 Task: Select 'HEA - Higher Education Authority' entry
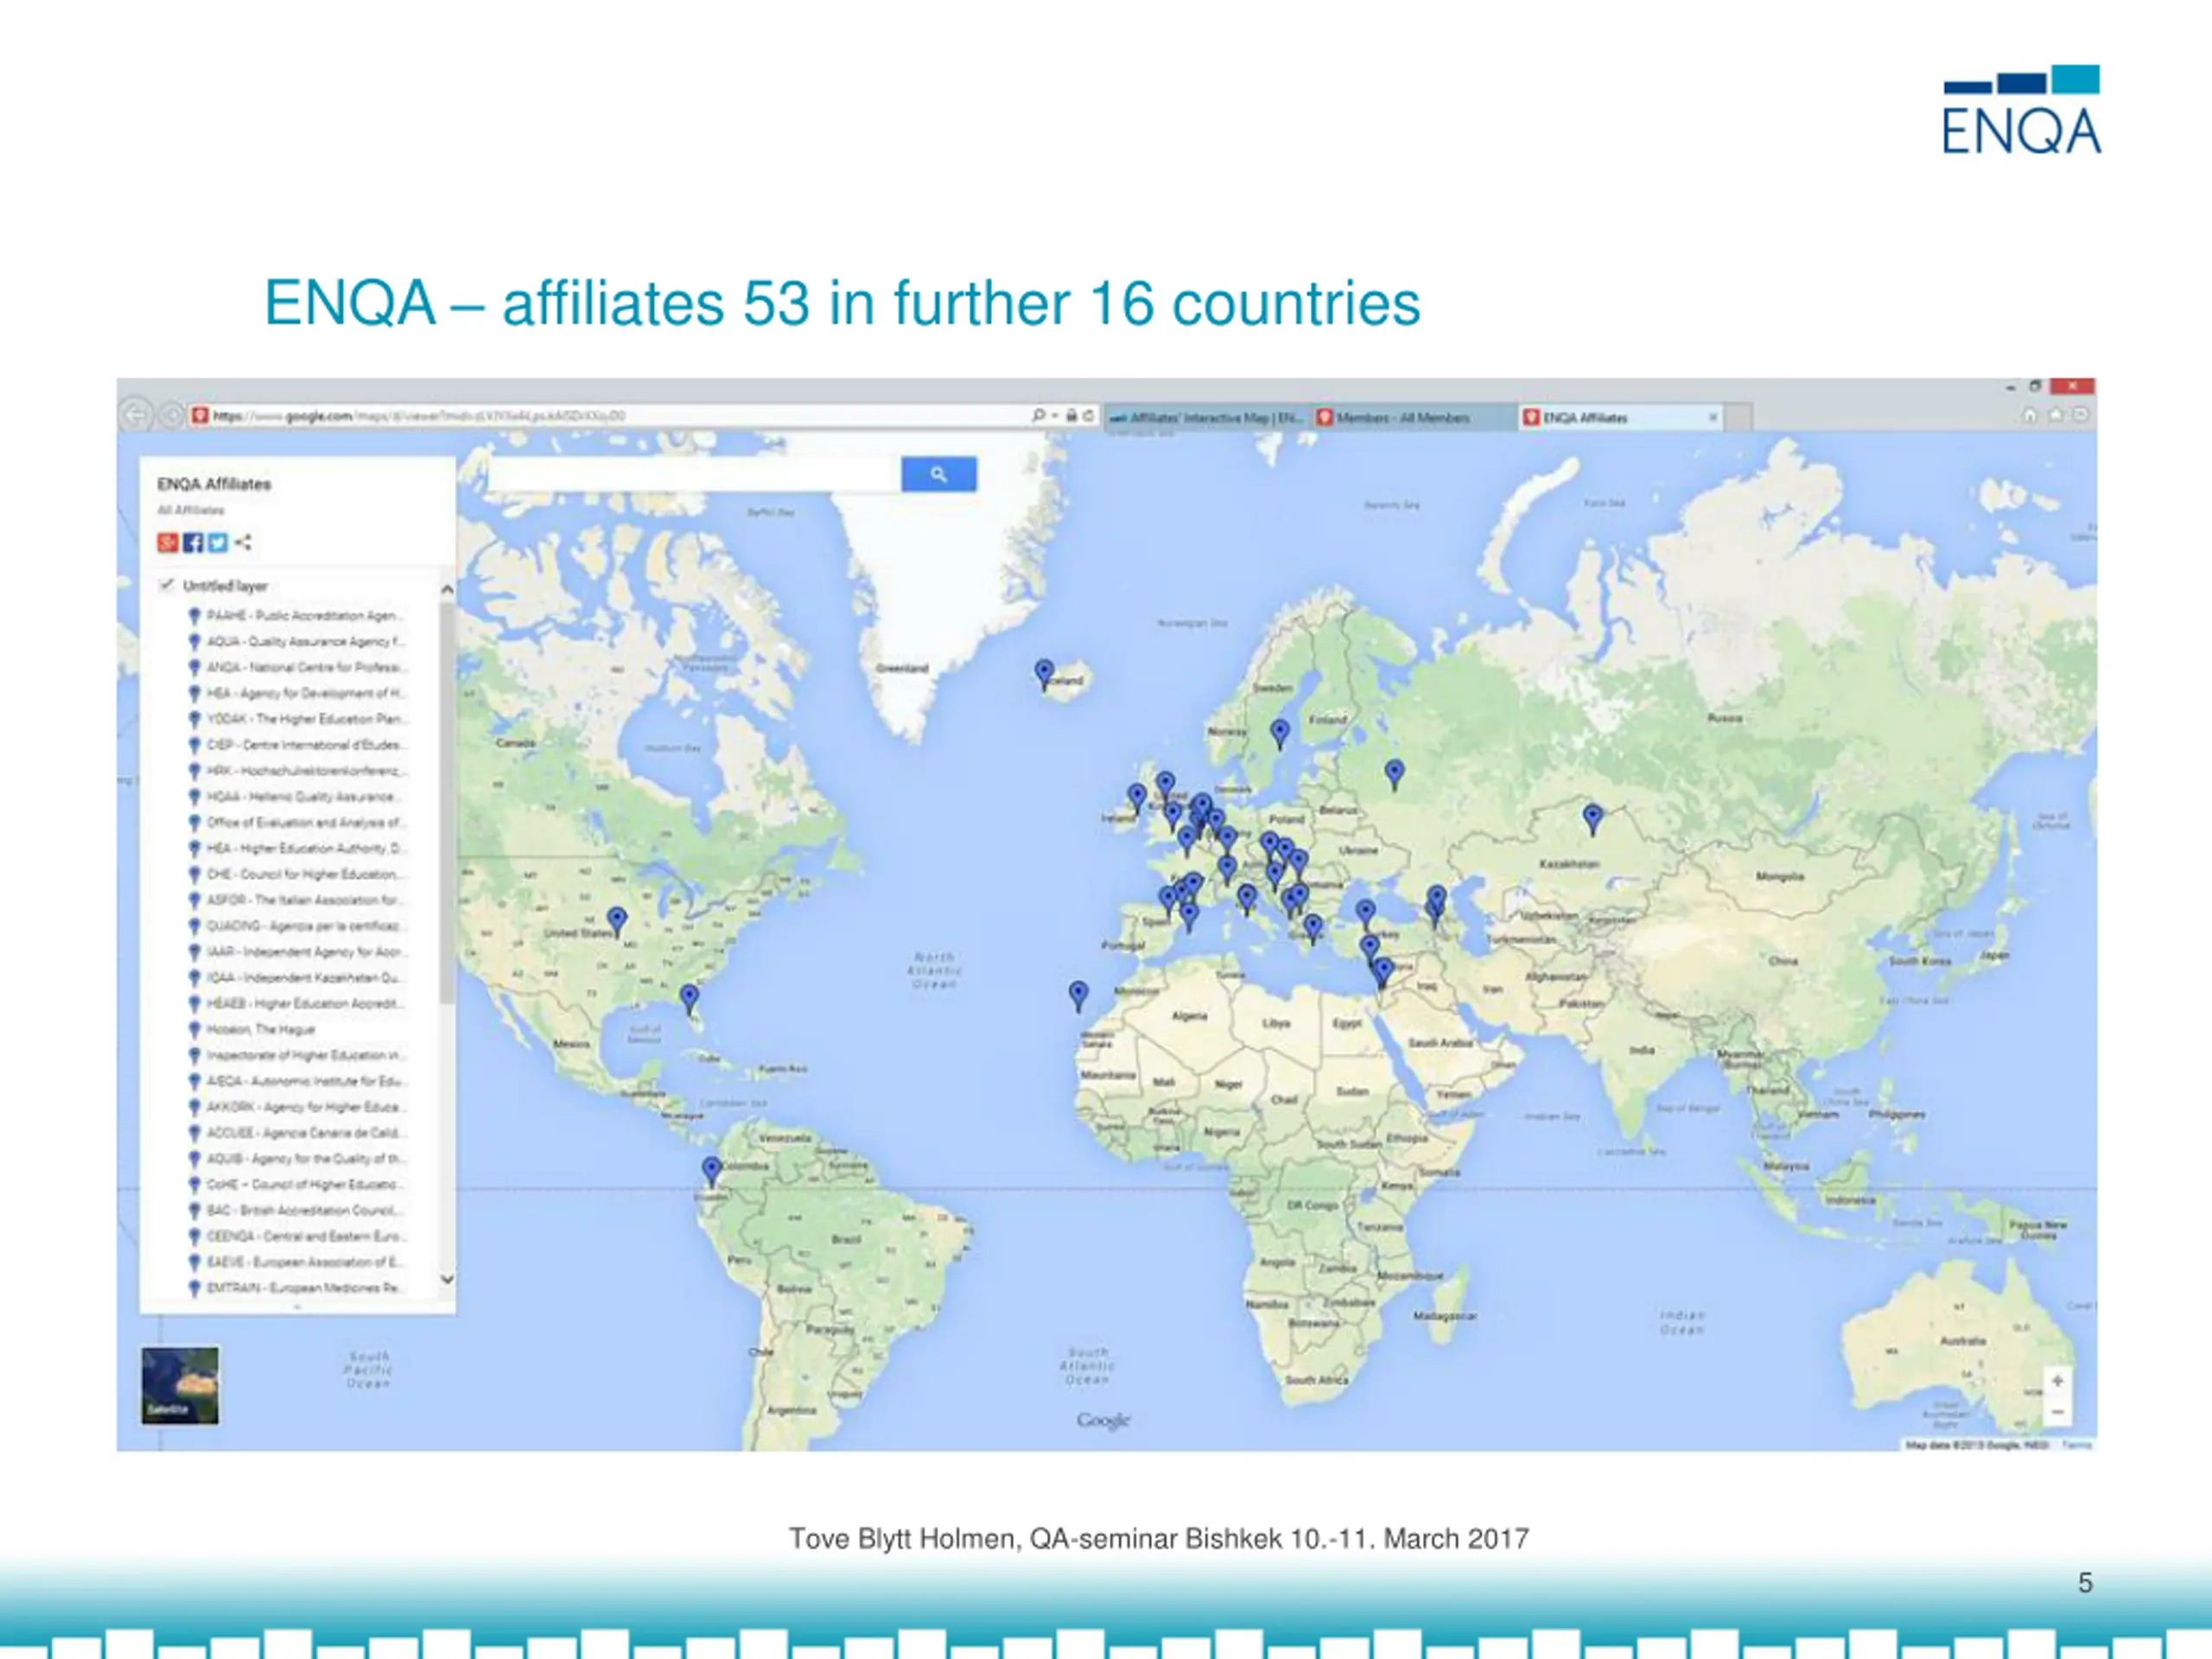297,848
